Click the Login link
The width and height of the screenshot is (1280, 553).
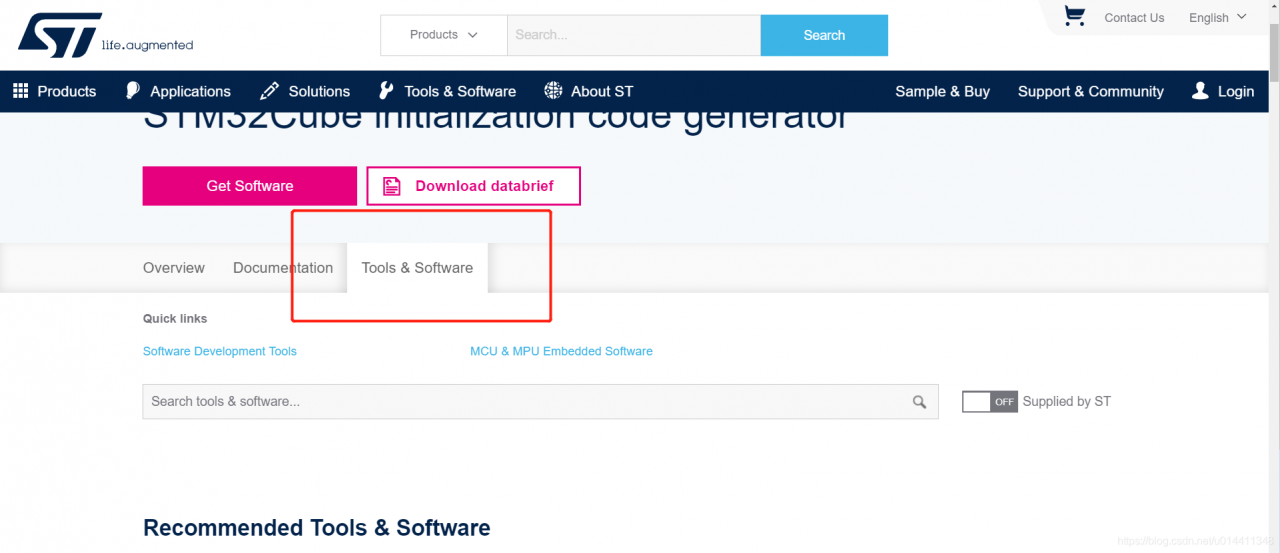pos(1236,91)
